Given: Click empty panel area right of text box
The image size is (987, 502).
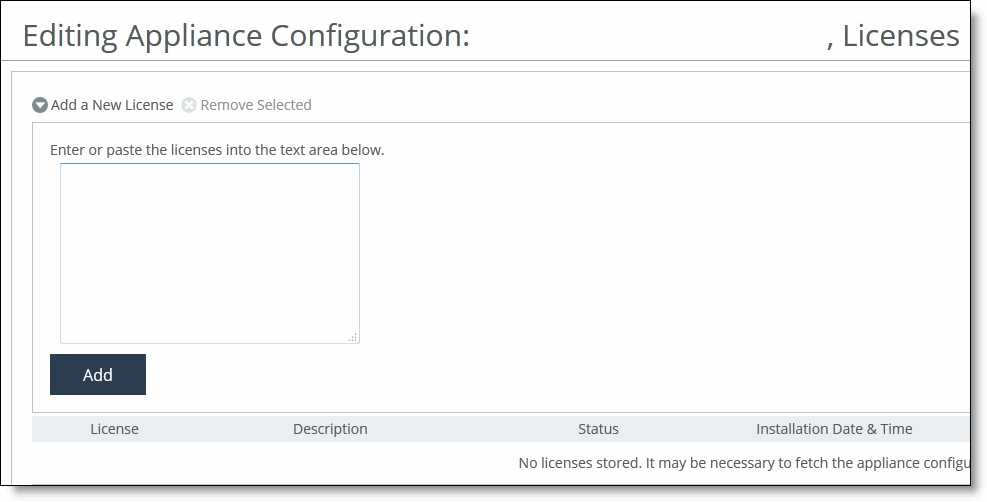Looking at the screenshot, I should tap(661, 254).
